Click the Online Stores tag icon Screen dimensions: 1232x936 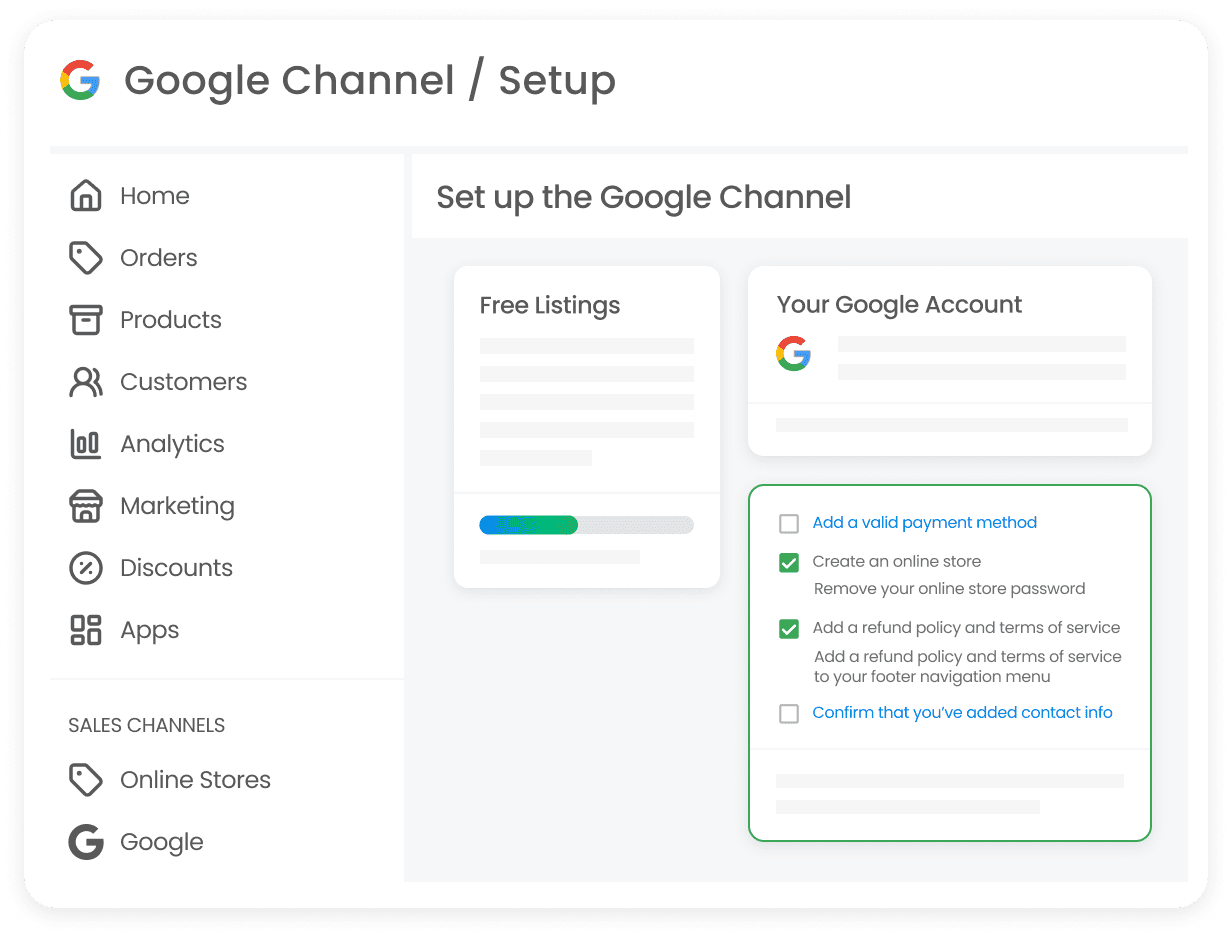click(x=86, y=779)
